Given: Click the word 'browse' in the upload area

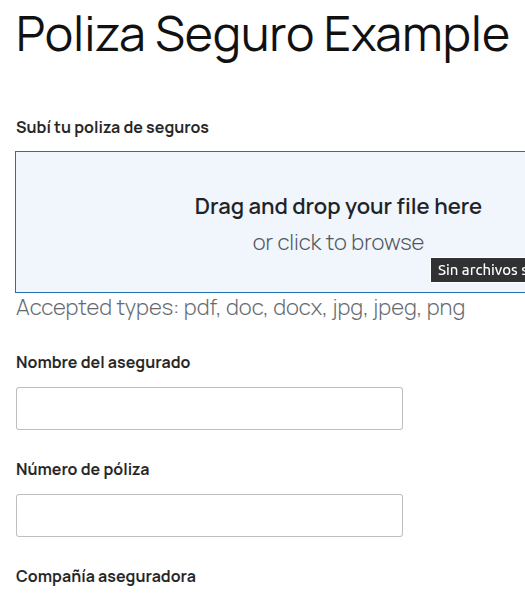Looking at the screenshot, I should [387, 243].
